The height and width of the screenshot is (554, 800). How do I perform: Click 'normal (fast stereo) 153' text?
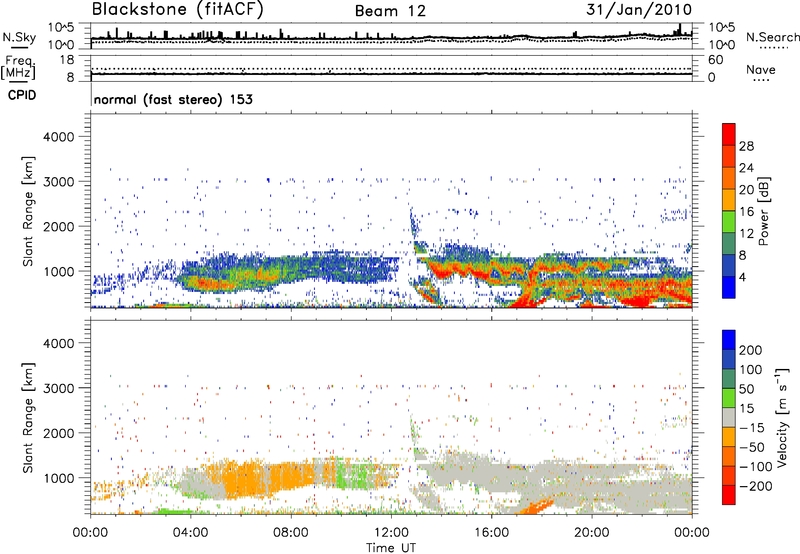173,99
